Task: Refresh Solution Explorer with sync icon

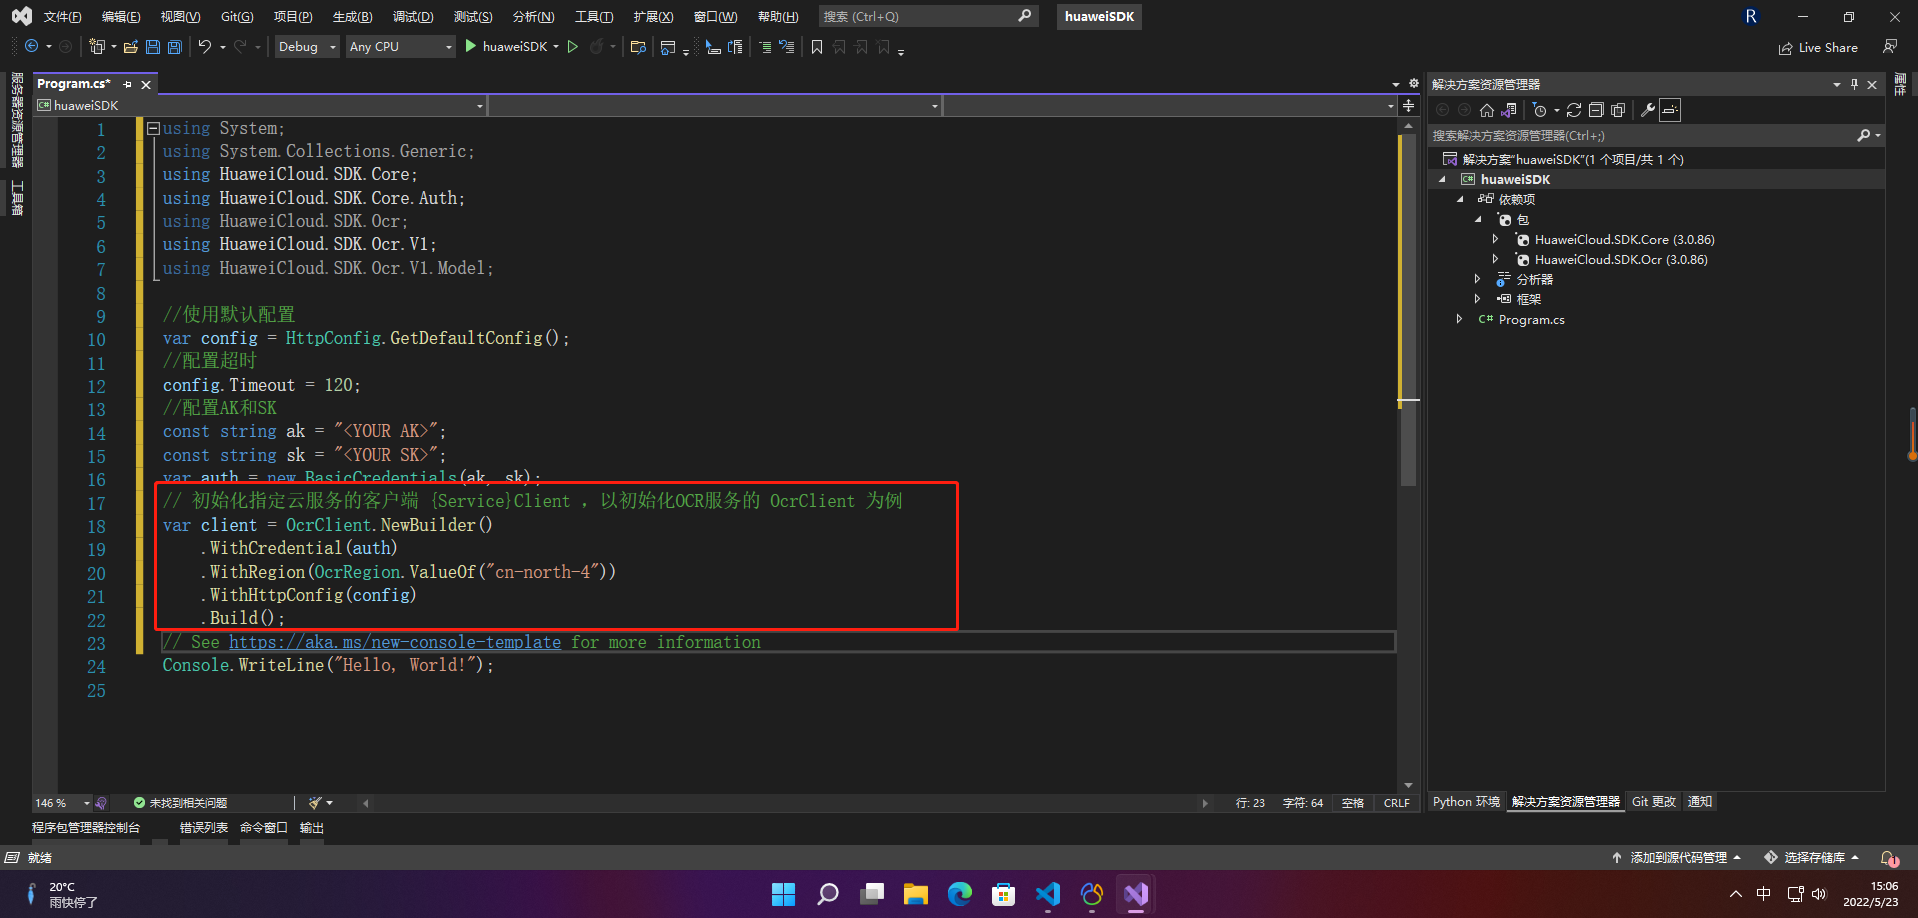Action: click(1574, 110)
